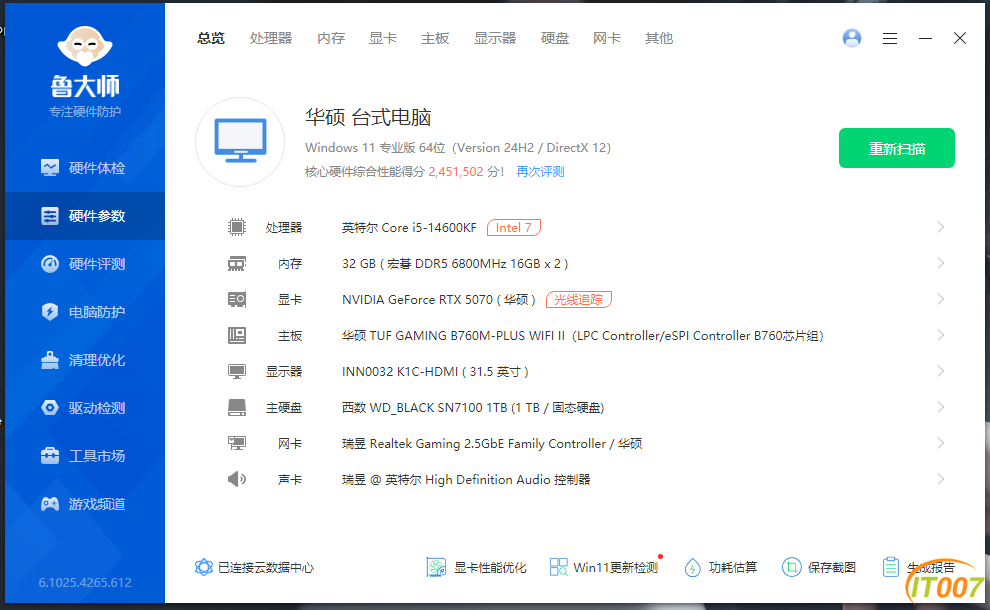Expand the 处理器 row chevron
This screenshot has width=990, height=610.
pyautogui.click(x=940, y=227)
